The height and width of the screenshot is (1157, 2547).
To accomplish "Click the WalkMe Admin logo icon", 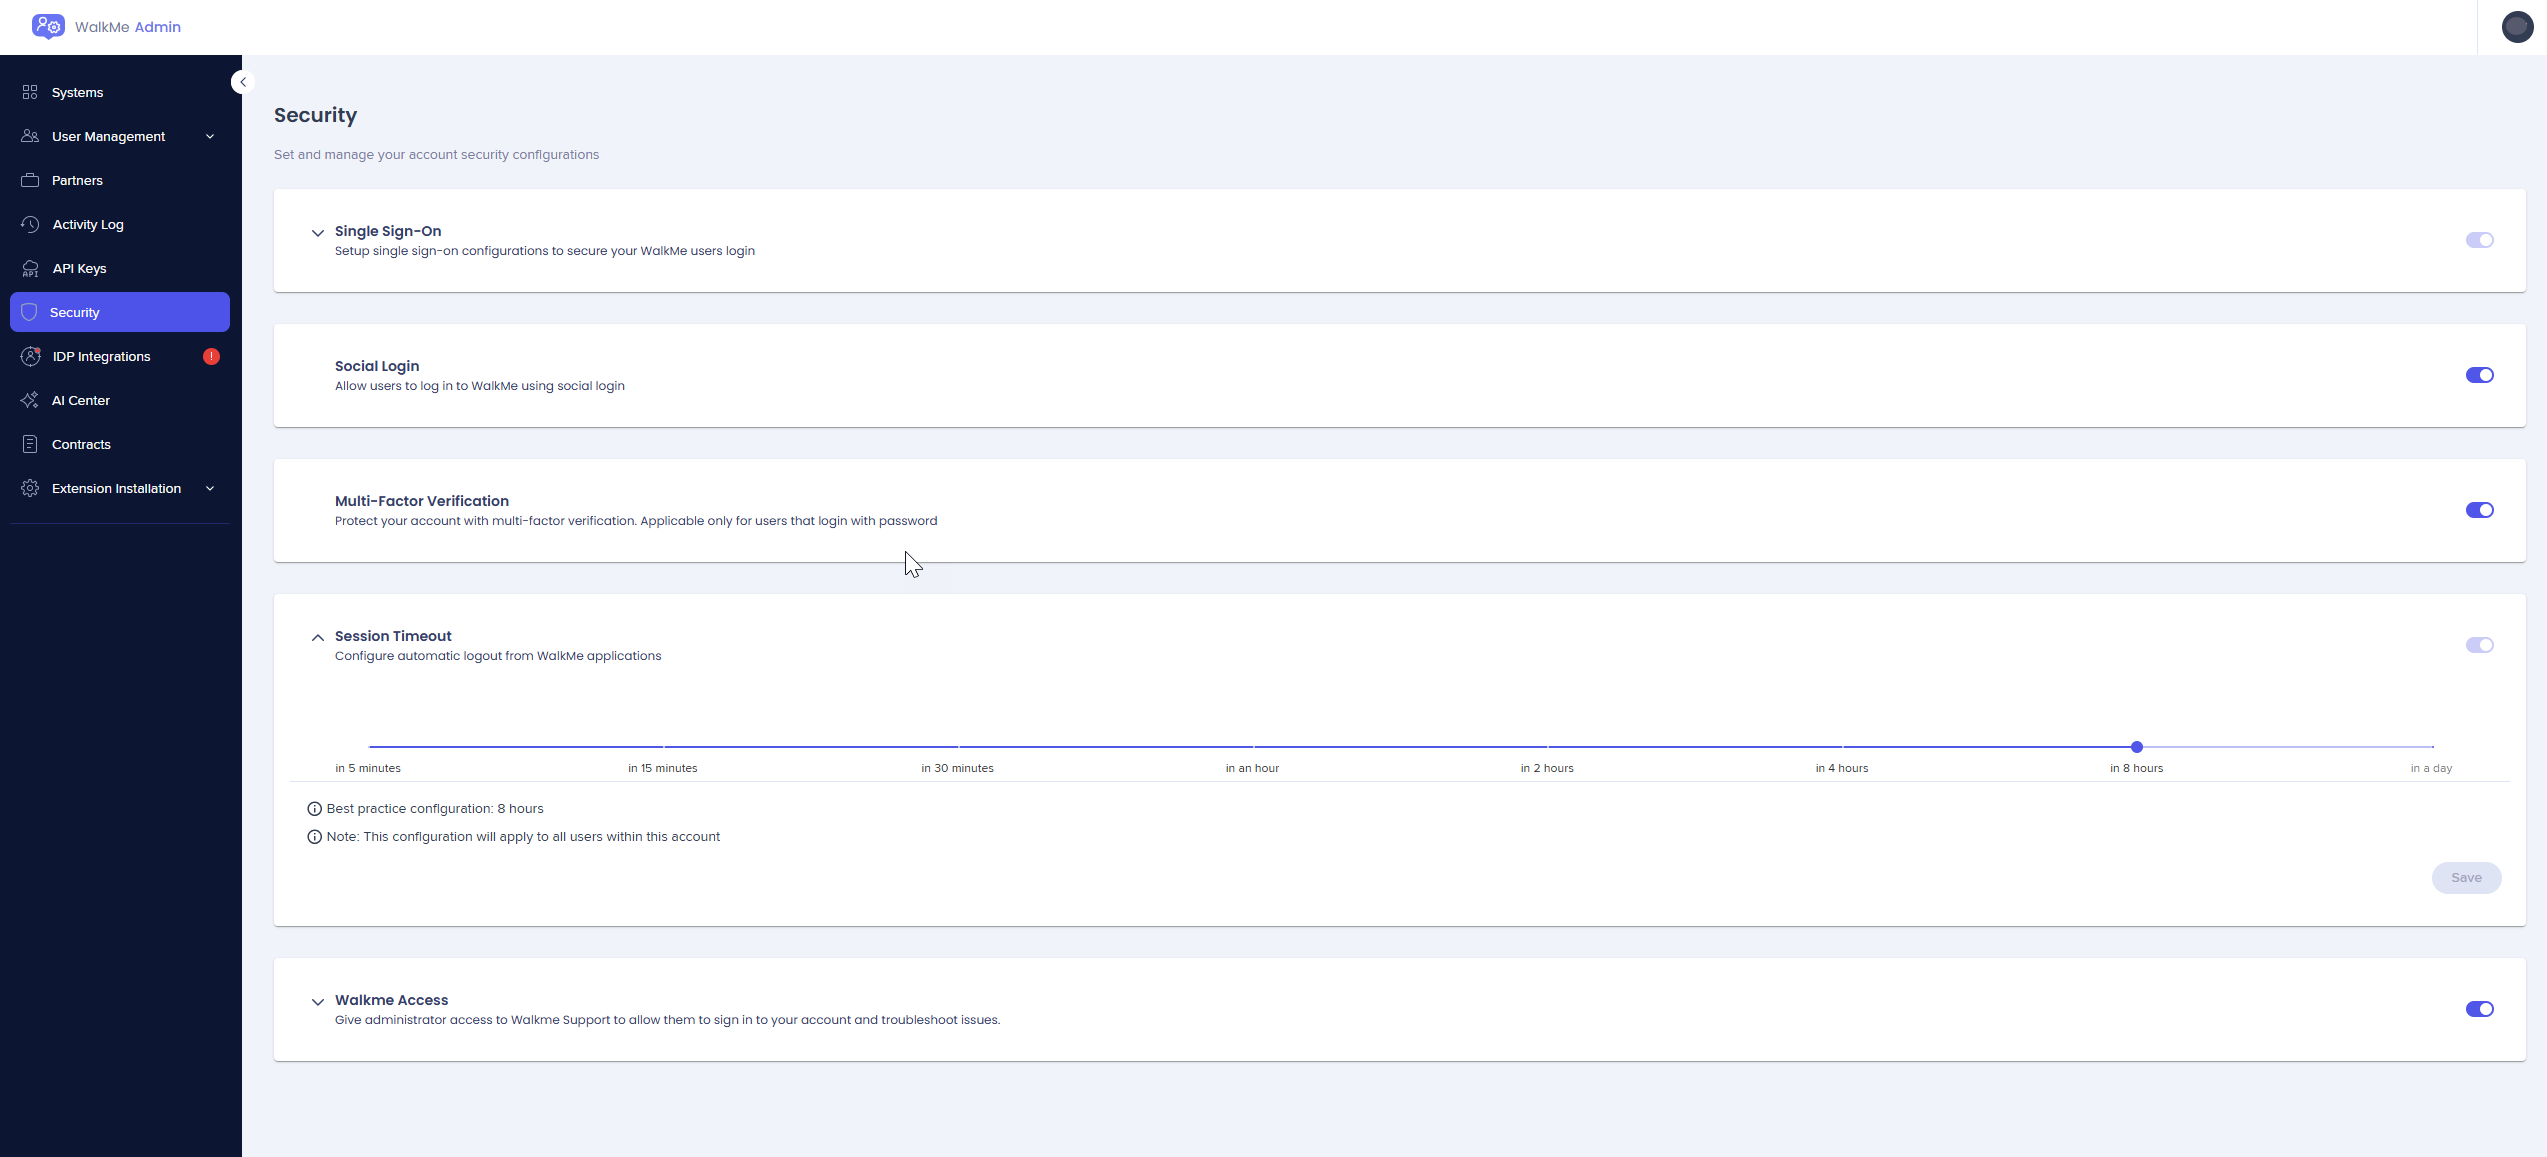I will tap(48, 26).
